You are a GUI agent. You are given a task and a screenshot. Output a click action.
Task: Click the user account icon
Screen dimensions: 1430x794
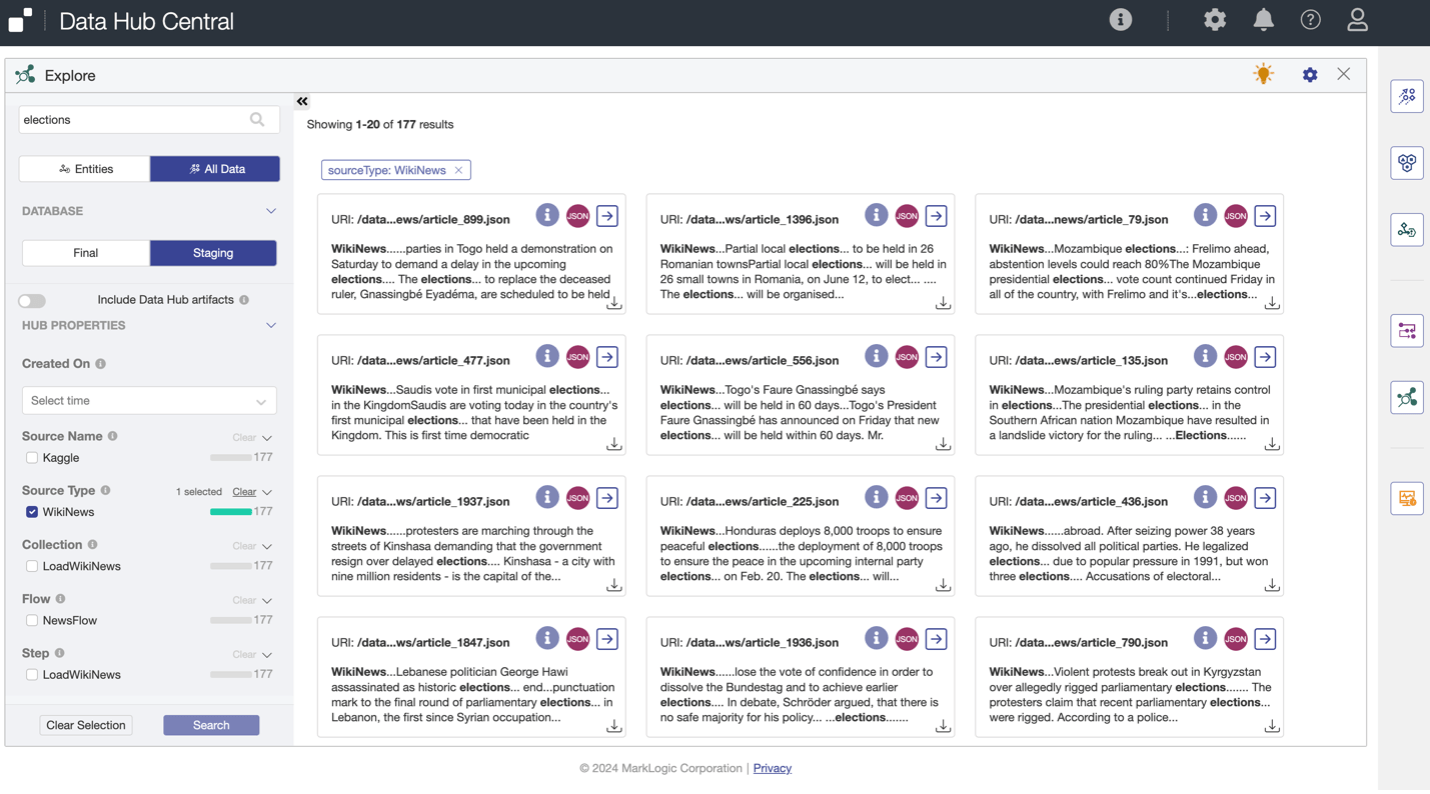[1356, 20]
